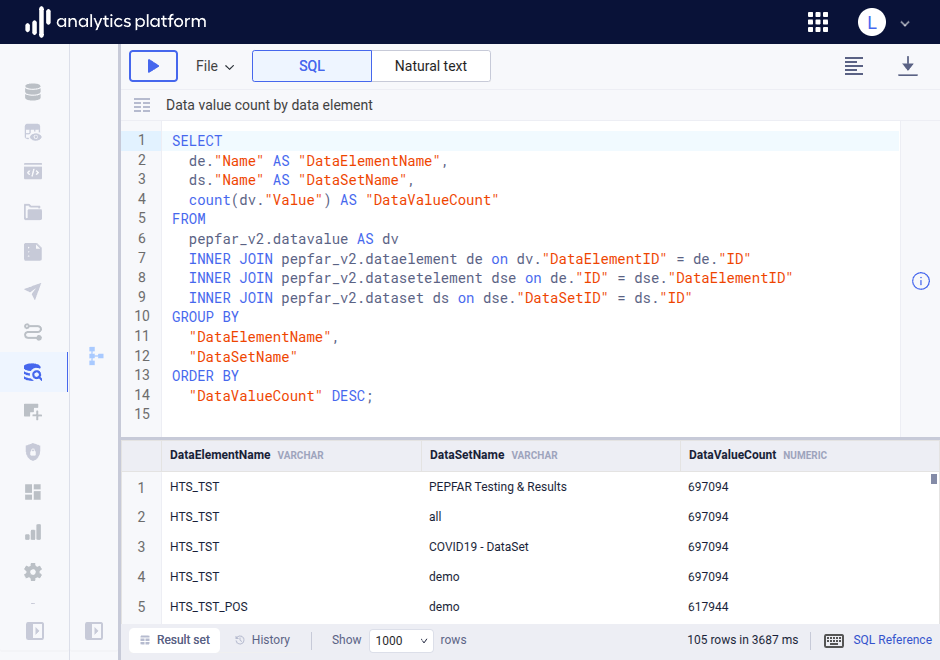The height and width of the screenshot is (660, 940).
Task: Expand the main sidebar with bottom arrow
Action: point(35,631)
